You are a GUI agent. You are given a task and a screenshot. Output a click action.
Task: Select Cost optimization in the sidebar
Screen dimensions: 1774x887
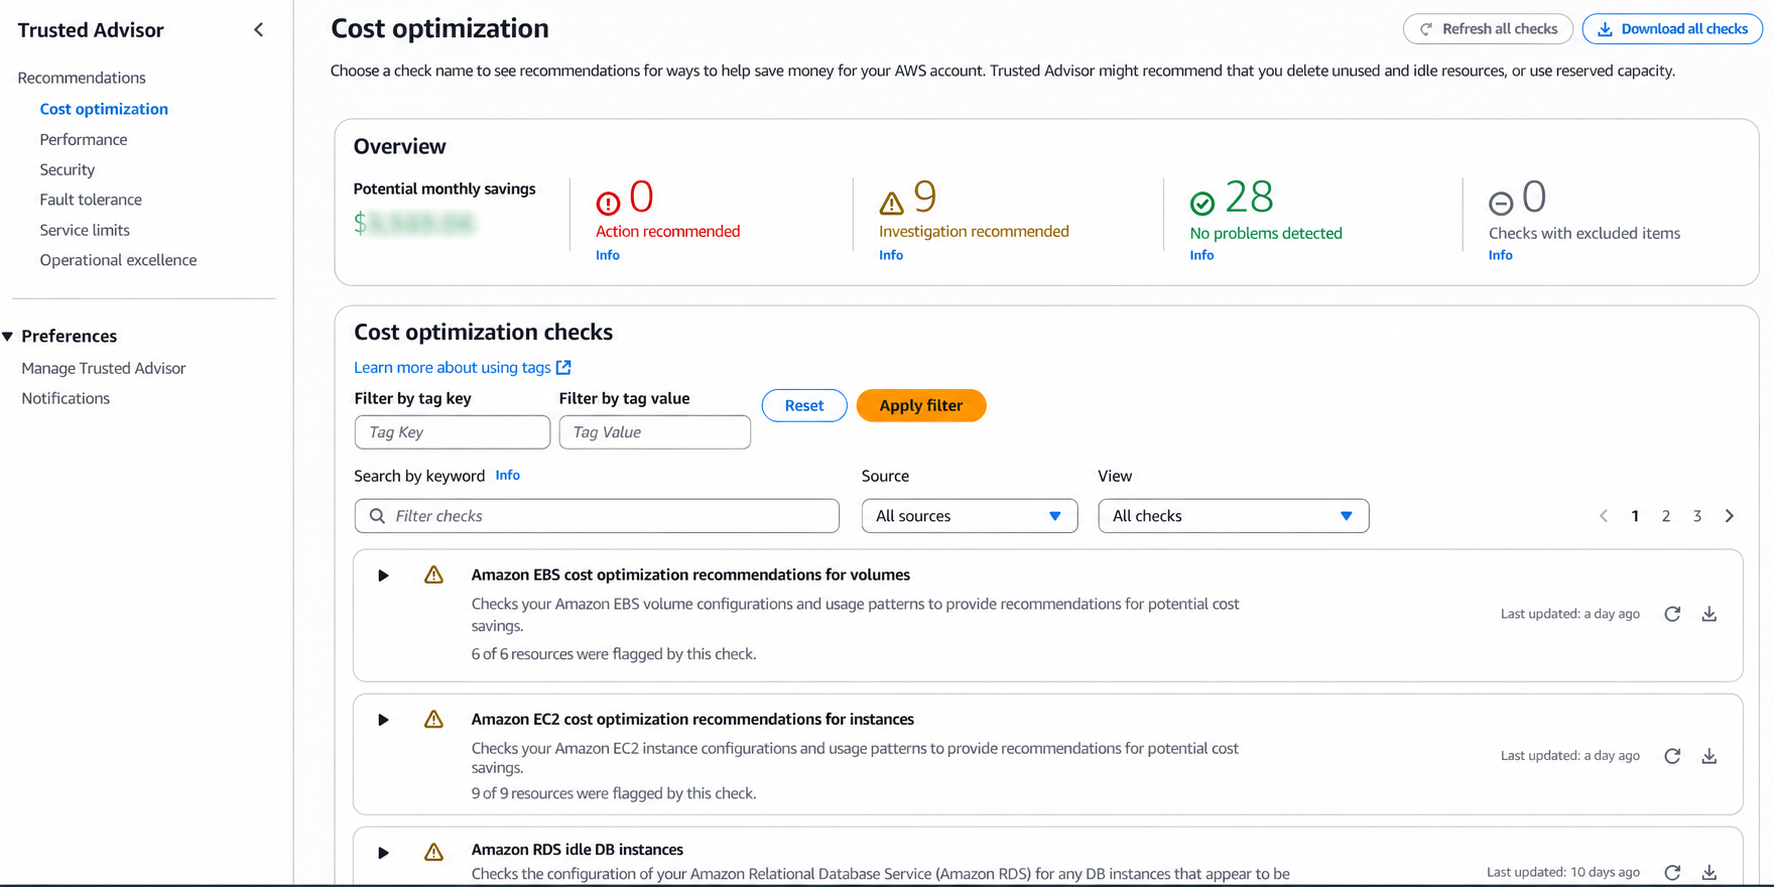pyautogui.click(x=104, y=109)
